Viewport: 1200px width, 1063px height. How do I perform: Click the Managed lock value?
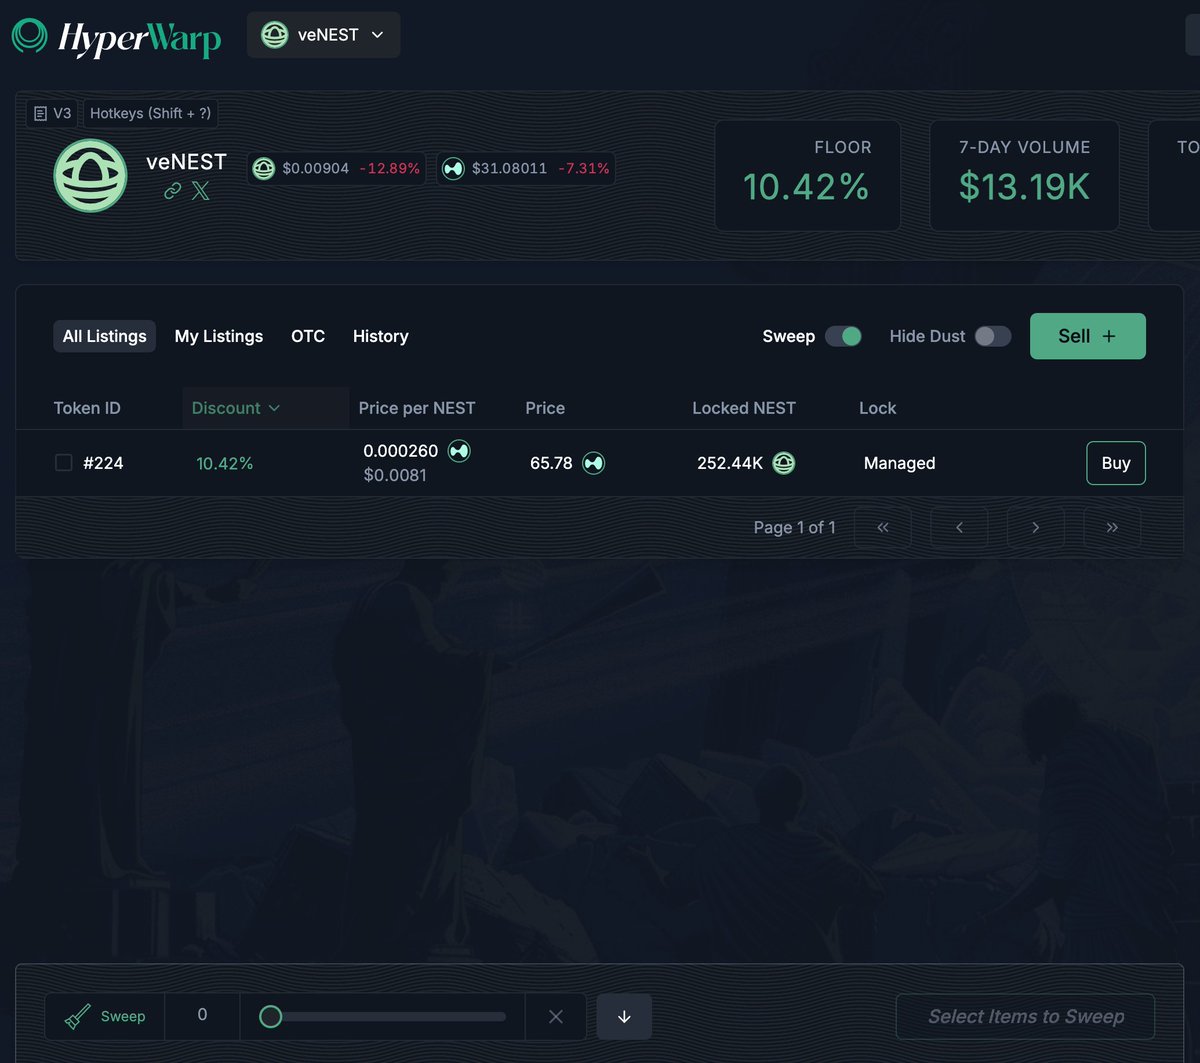(900, 463)
